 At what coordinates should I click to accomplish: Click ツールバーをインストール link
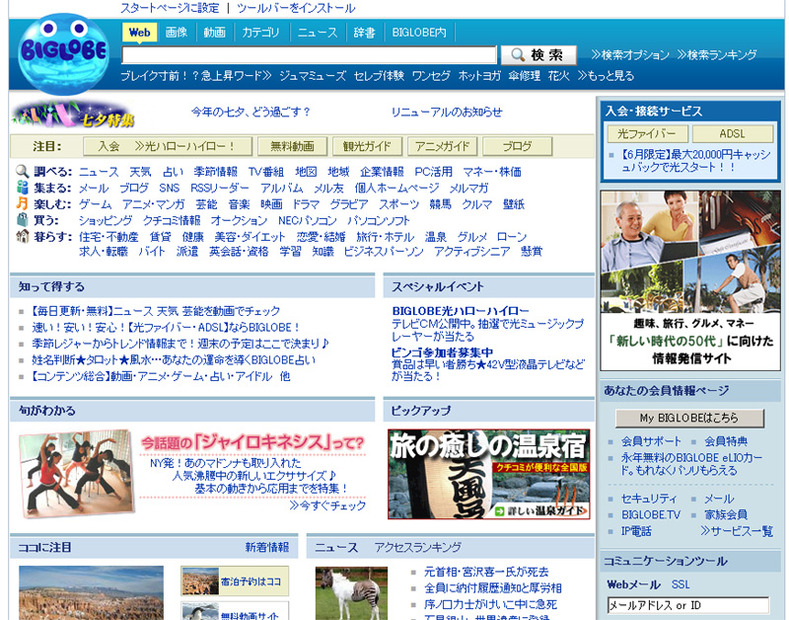tap(296, 8)
